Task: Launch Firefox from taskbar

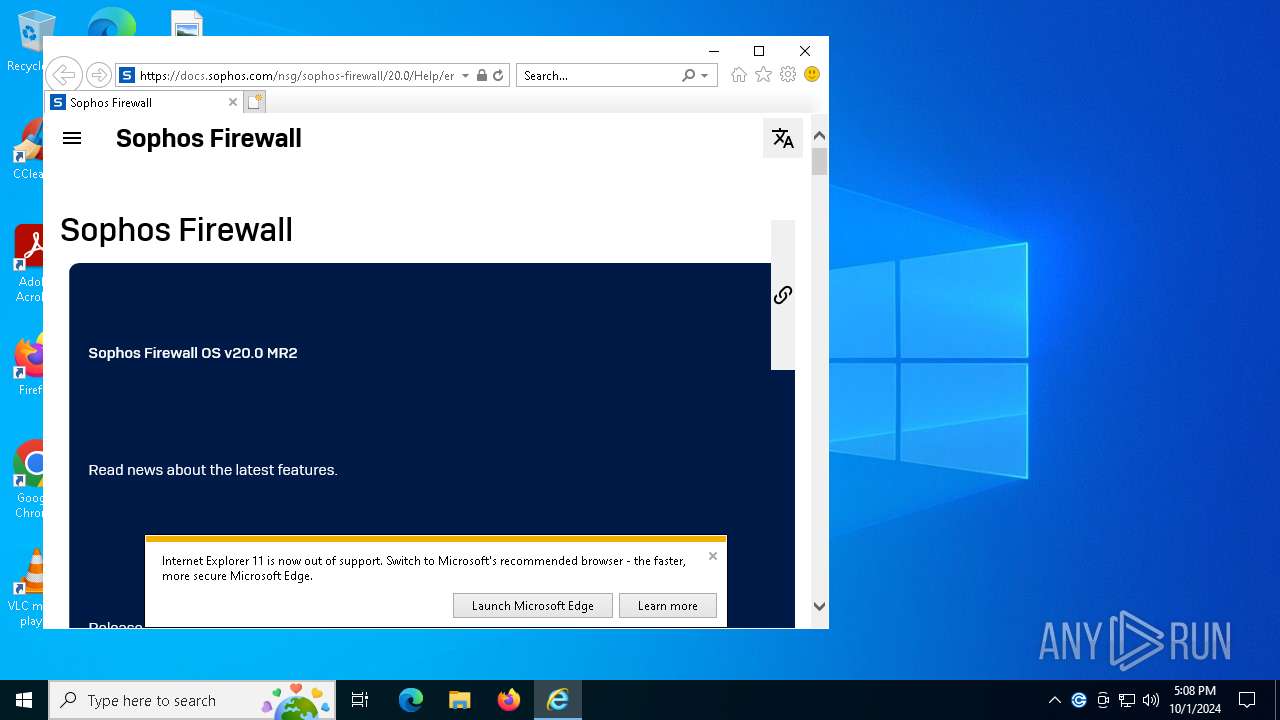Action: pyautogui.click(x=509, y=700)
